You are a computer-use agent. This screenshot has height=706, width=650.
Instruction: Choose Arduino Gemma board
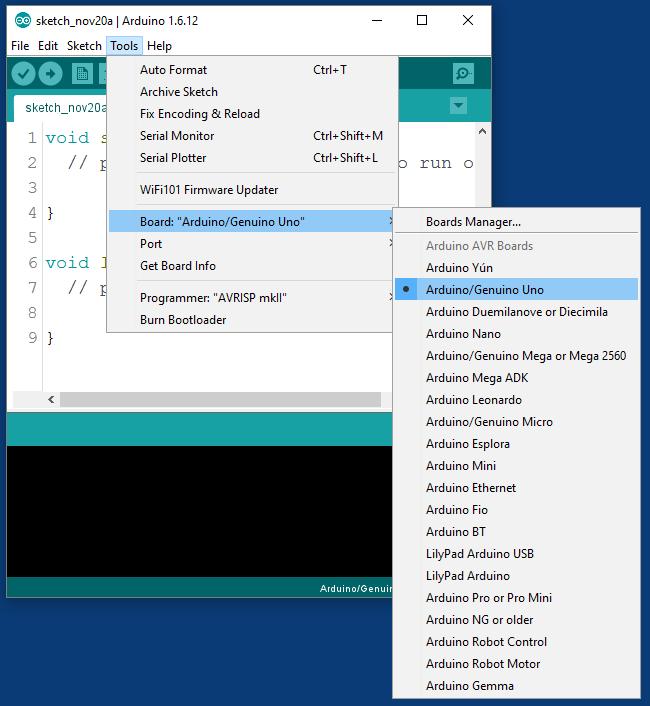pos(516,686)
